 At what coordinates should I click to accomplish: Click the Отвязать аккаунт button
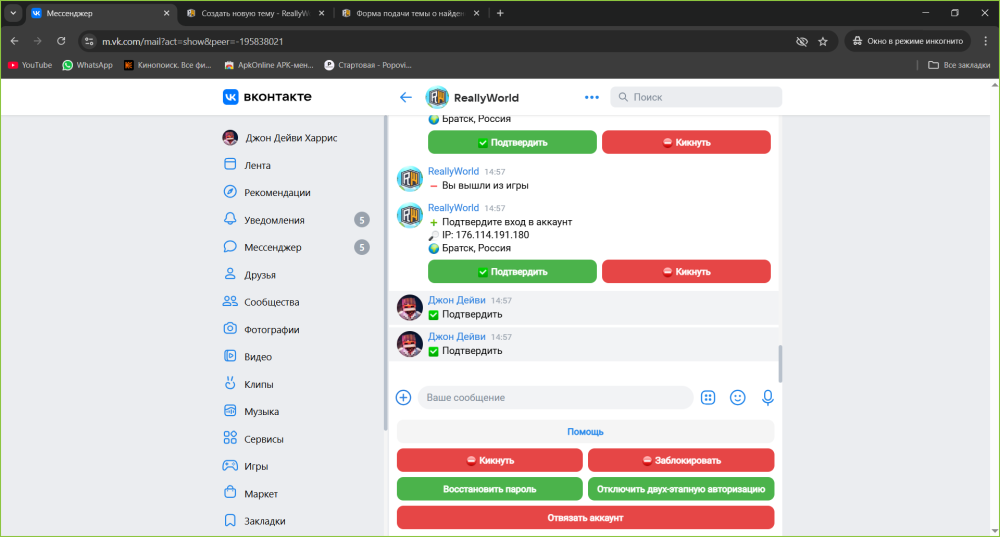click(x=585, y=518)
